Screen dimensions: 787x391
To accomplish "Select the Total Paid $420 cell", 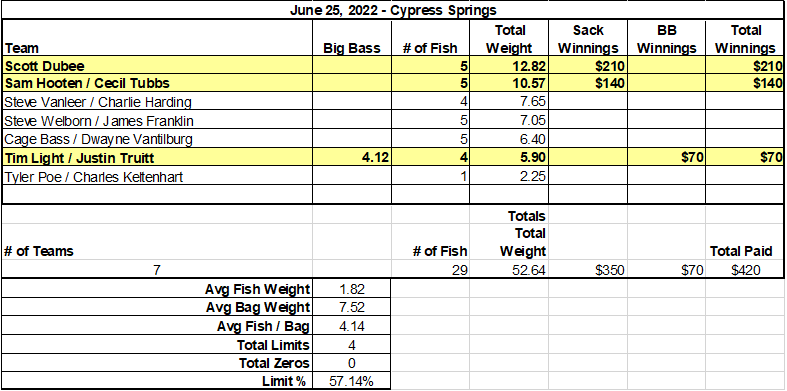I will click(x=745, y=270).
